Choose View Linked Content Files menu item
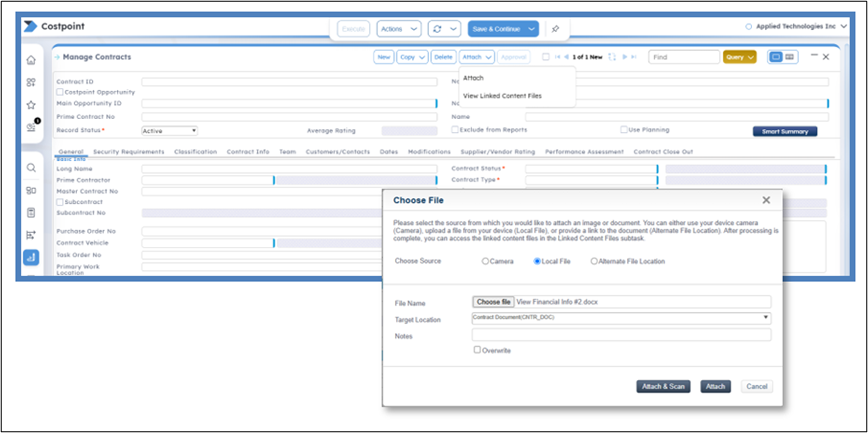This screenshot has height=433, width=868. tap(501, 95)
